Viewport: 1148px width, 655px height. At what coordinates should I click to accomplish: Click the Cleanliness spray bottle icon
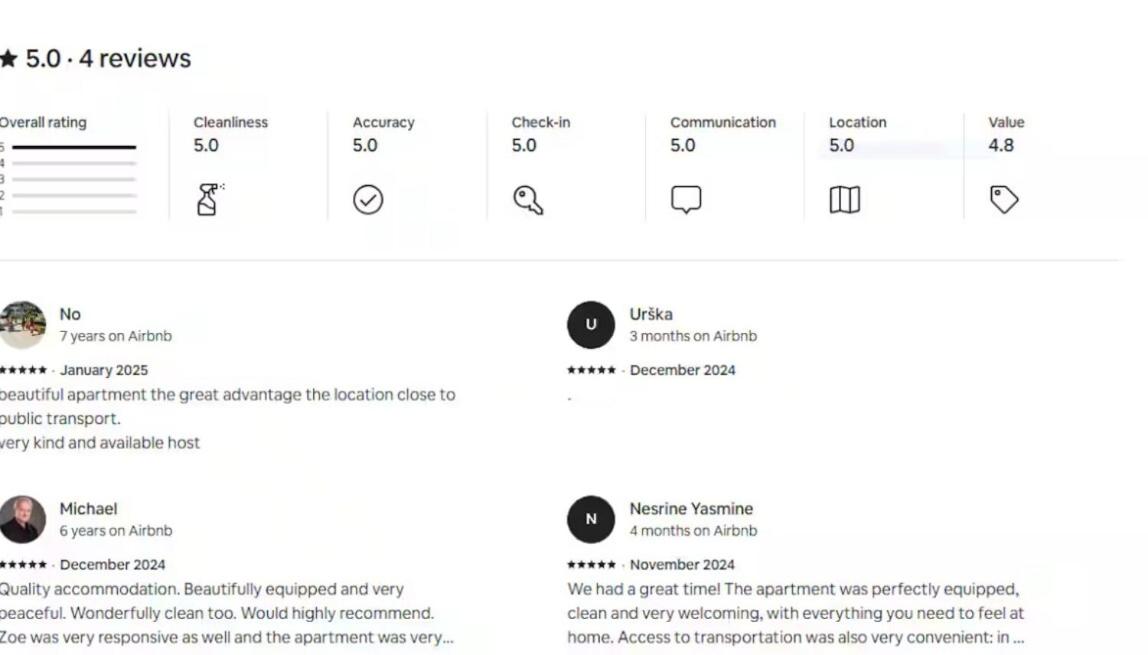tap(208, 200)
